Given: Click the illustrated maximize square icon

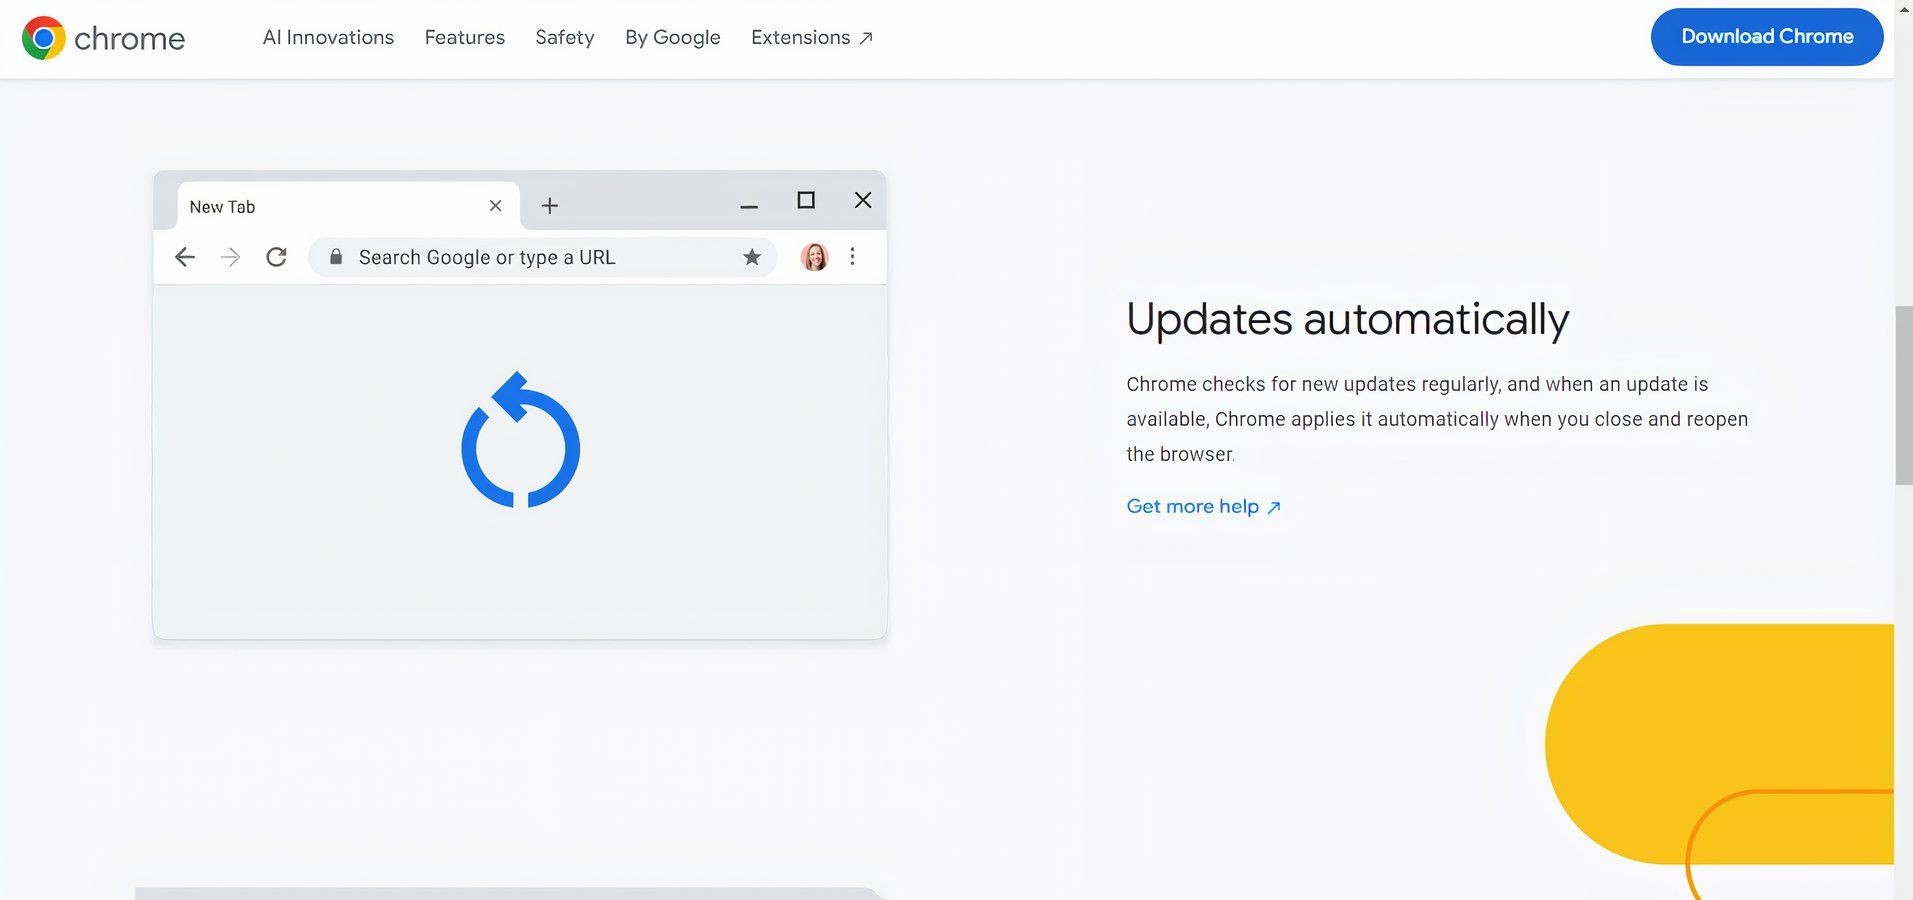Looking at the screenshot, I should pos(806,200).
